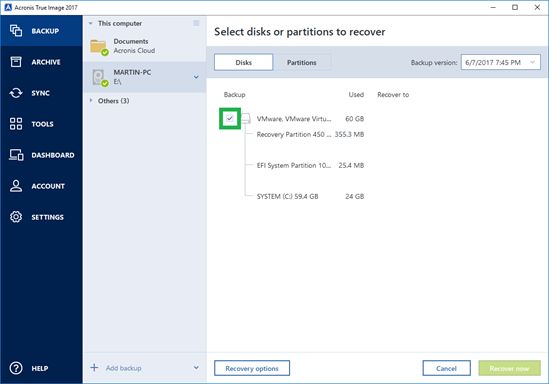Open the TOOLS section label
The height and width of the screenshot is (384, 549).
click(x=42, y=124)
